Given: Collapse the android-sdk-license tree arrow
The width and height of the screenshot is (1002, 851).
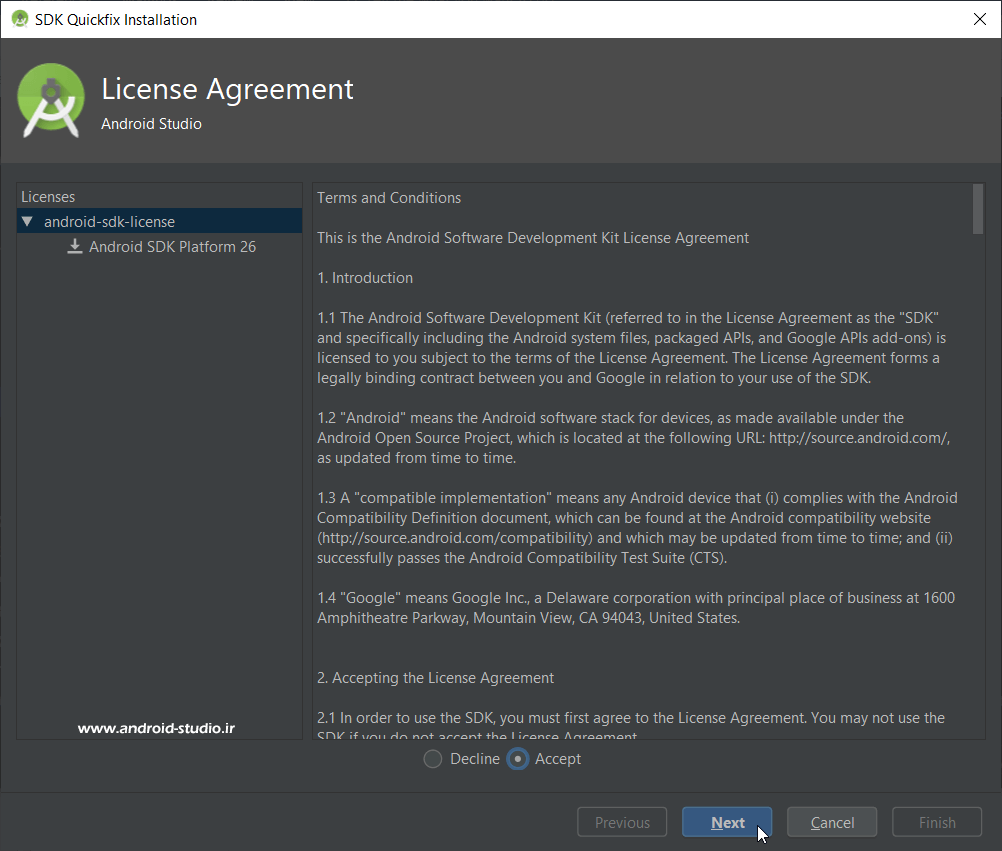Looking at the screenshot, I should pyautogui.click(x=27, y=222).
